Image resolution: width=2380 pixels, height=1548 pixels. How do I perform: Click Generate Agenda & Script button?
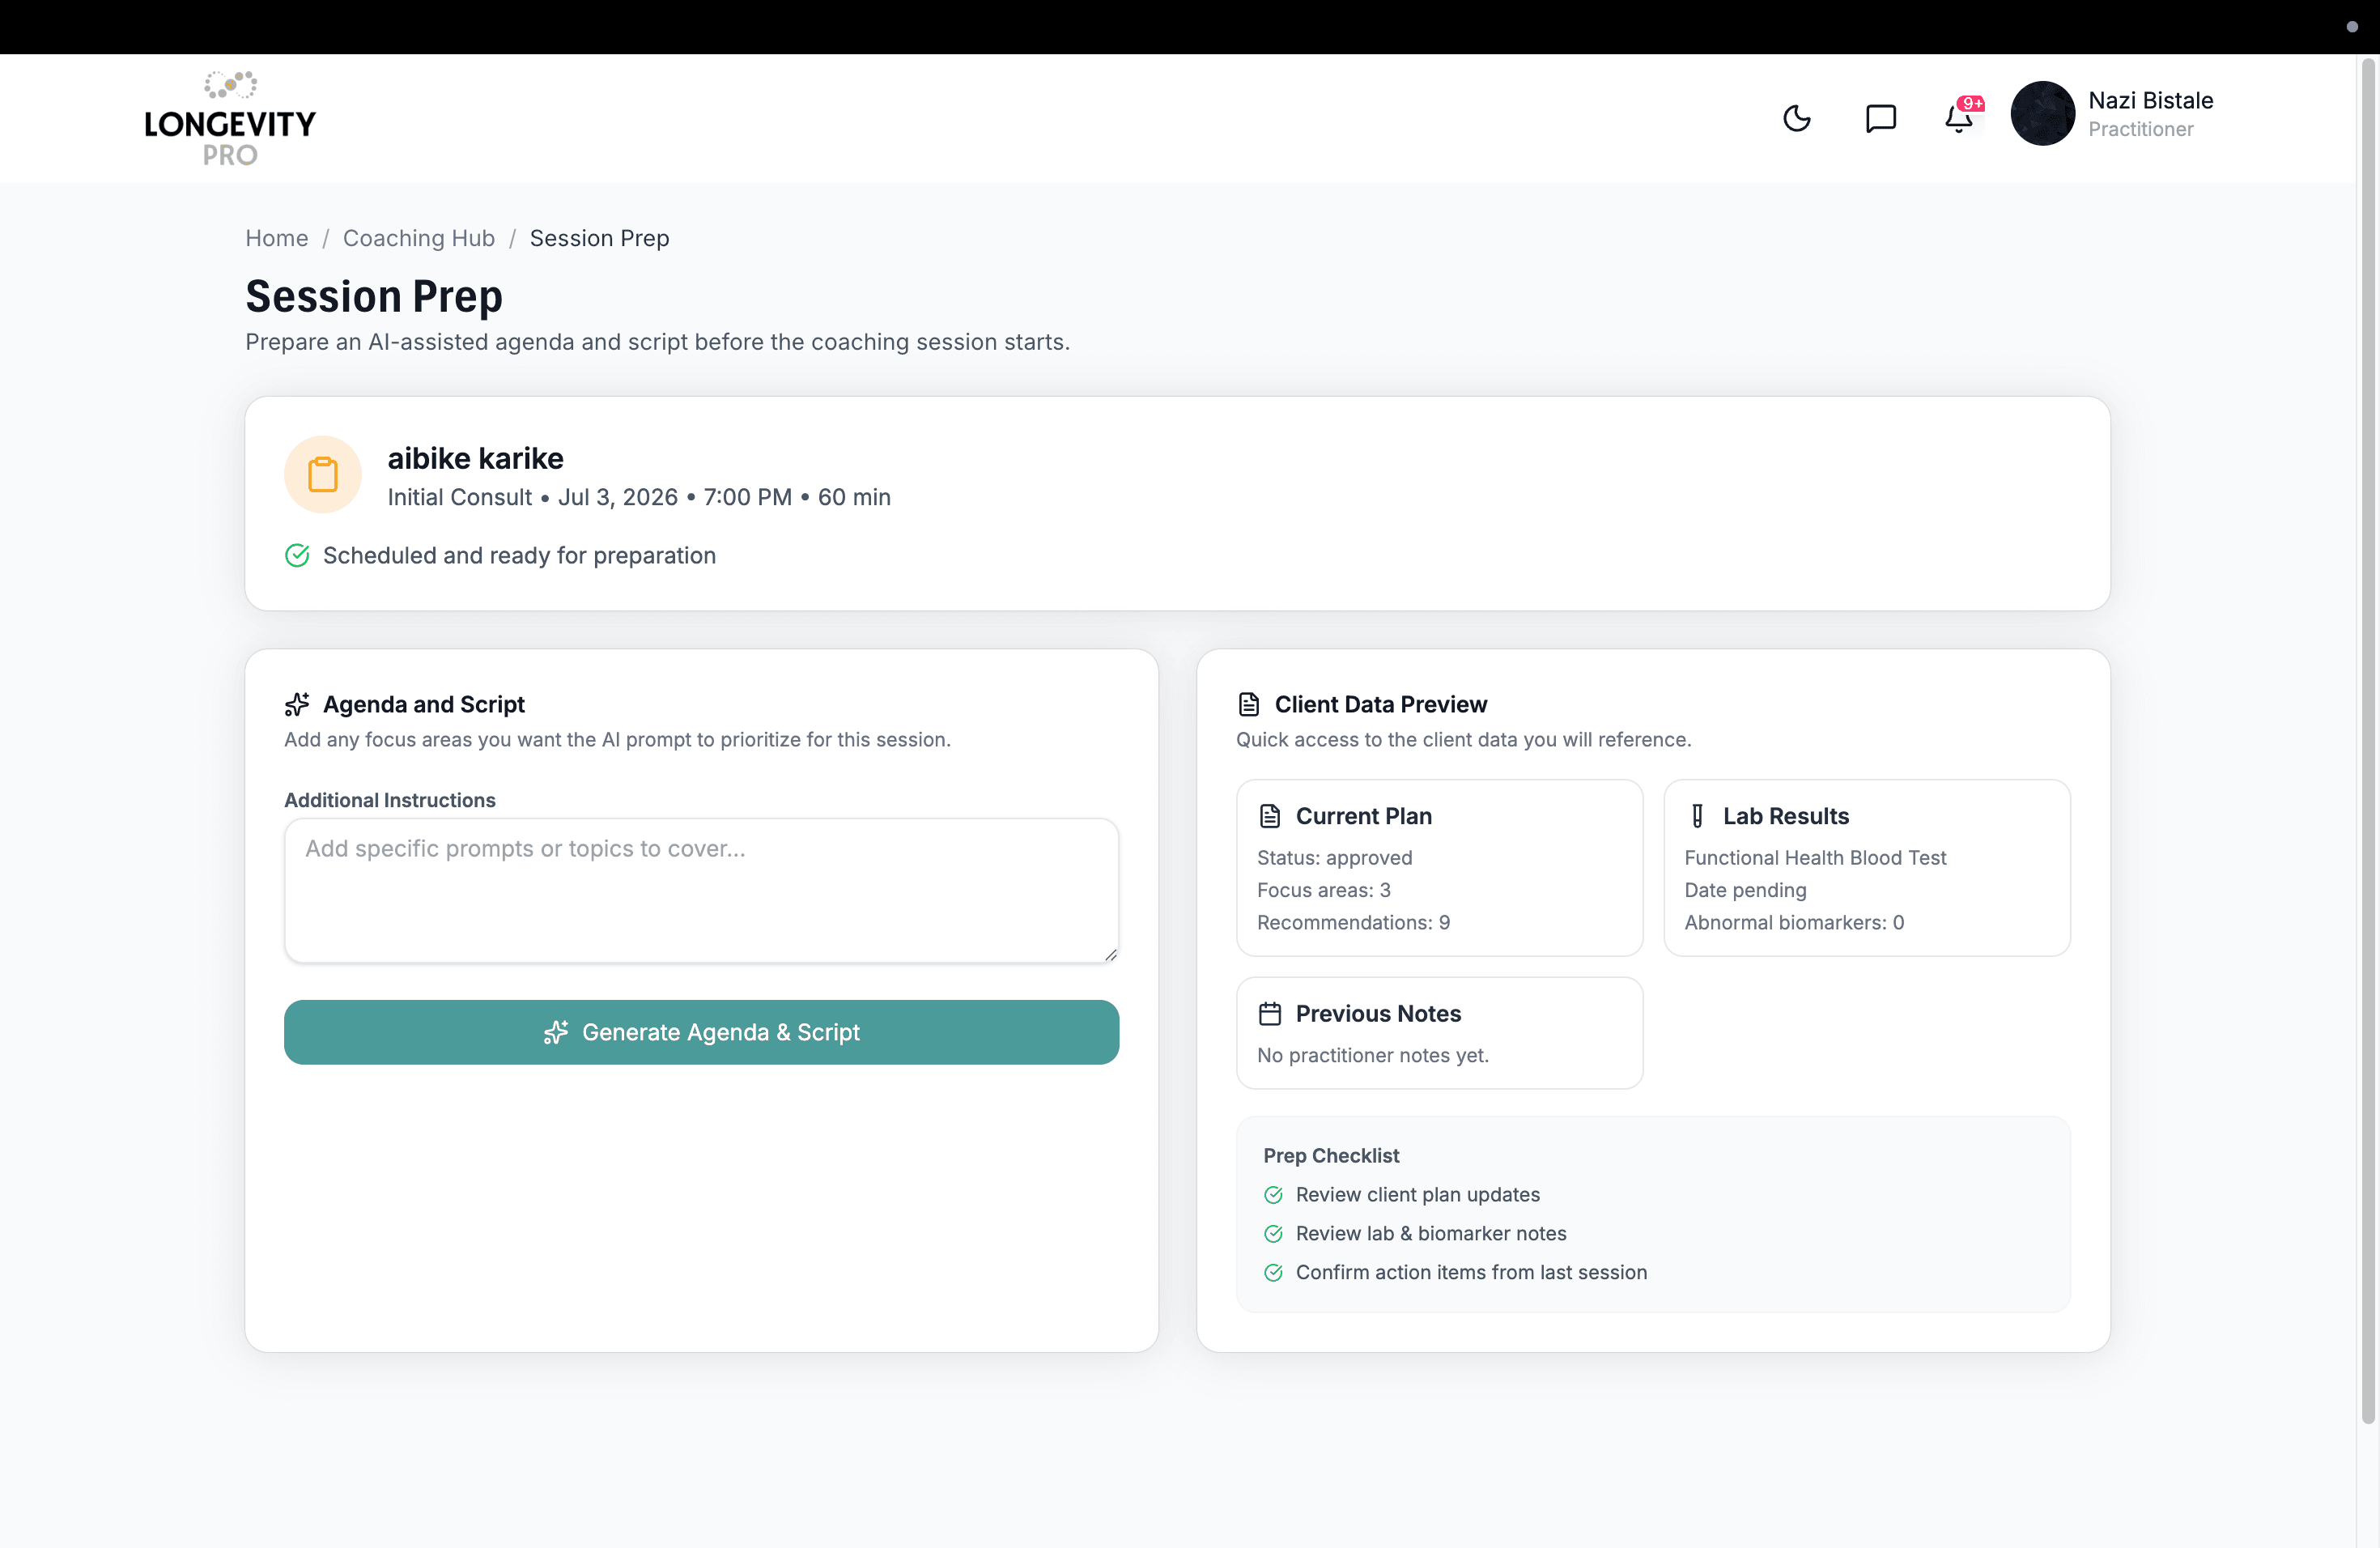[701, 1032]
